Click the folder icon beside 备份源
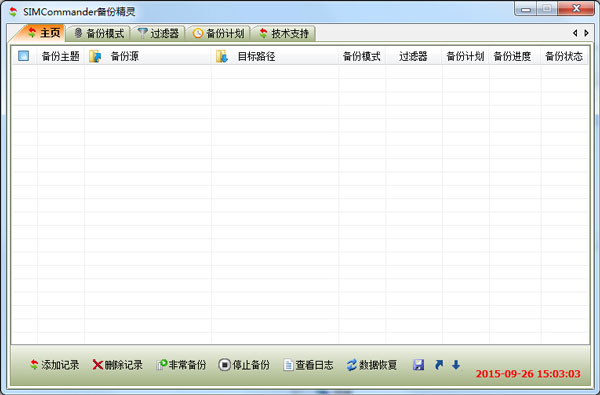Screen dimensions: 600x395 [x=95, y=56]
